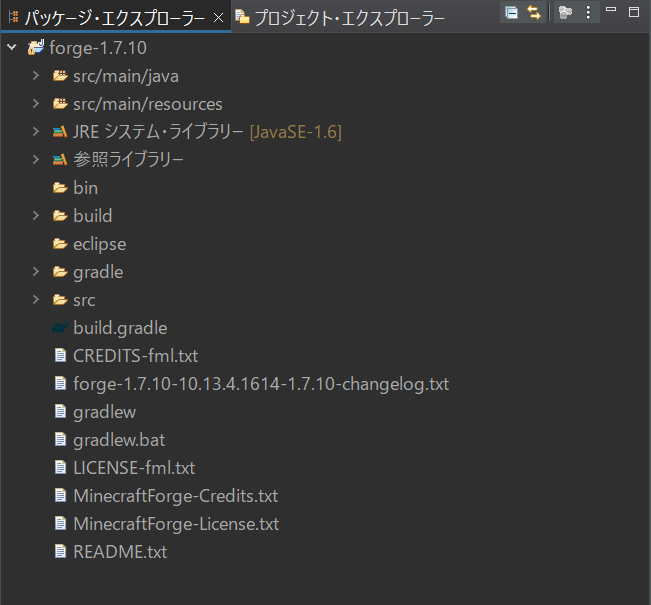
Task: Maximize the Package Explorer view
Action: (x=634, y=12)
